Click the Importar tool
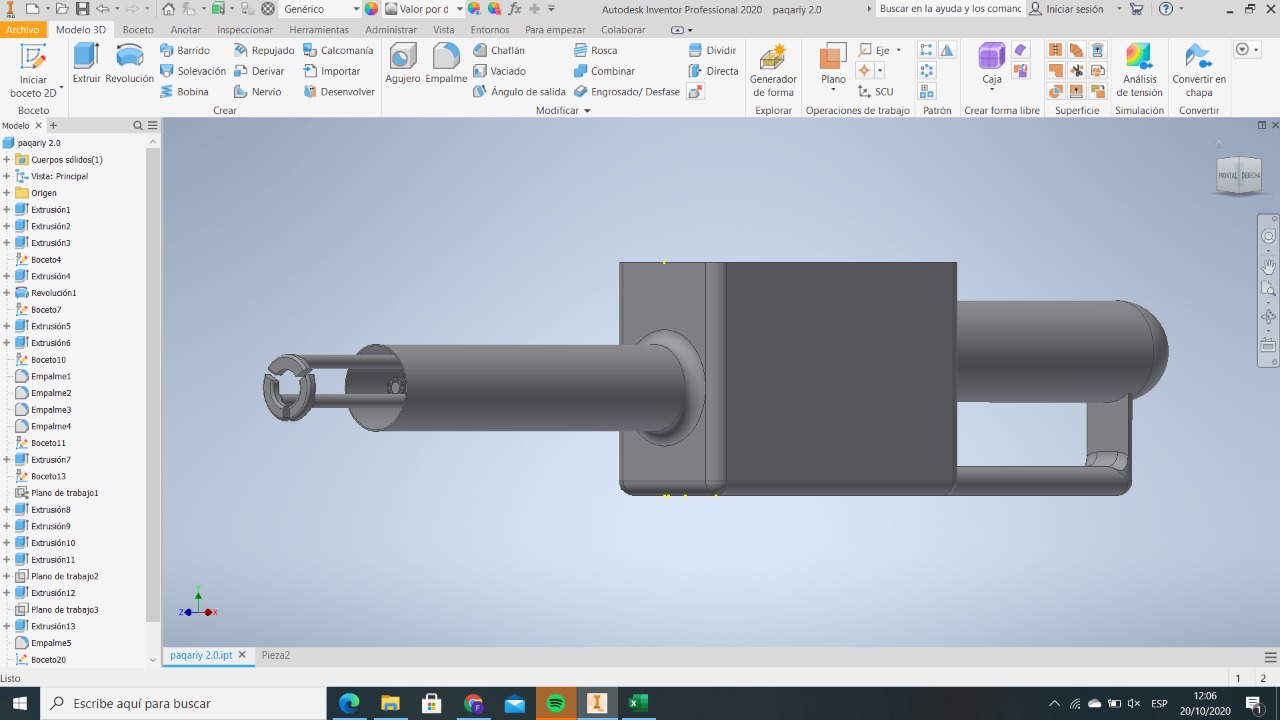Screen dimensions: 1280x720 (x=331, y=71)
